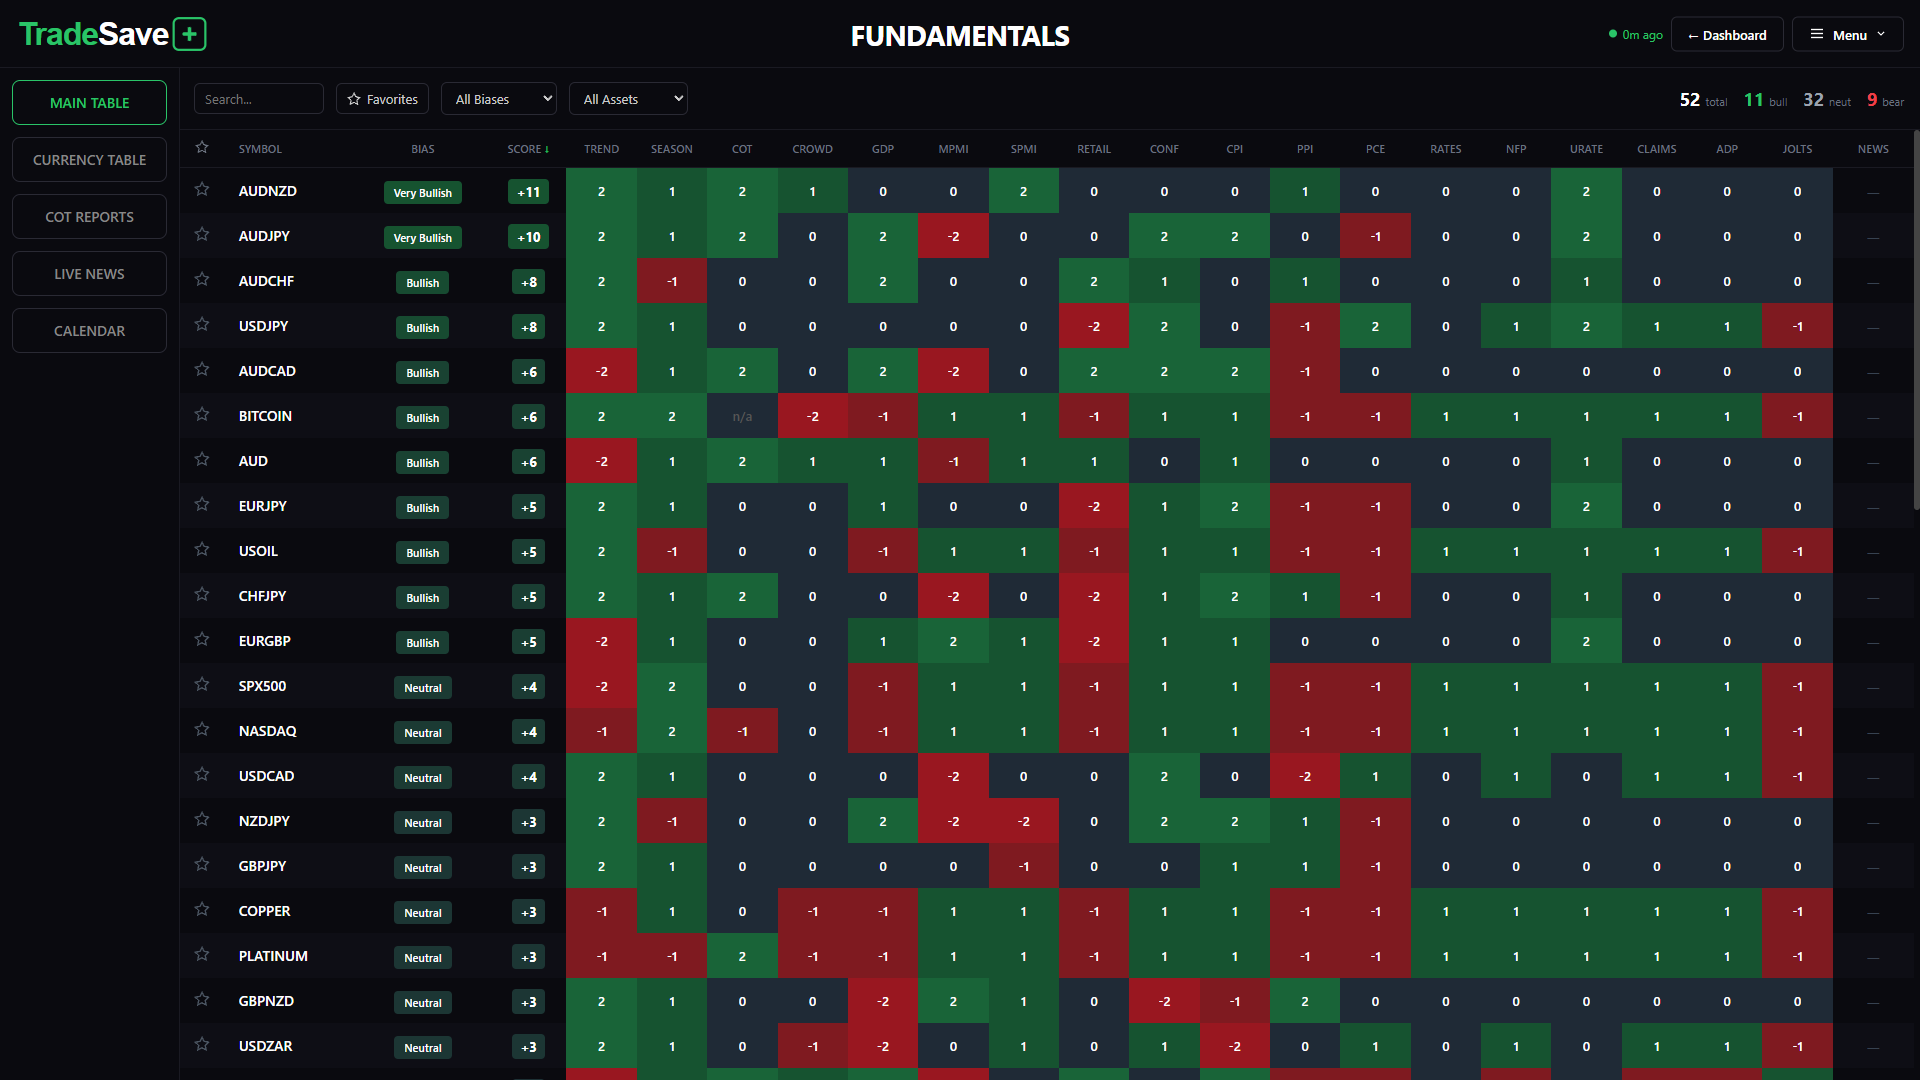Expand the All Assets dropdown

point(628,99)
